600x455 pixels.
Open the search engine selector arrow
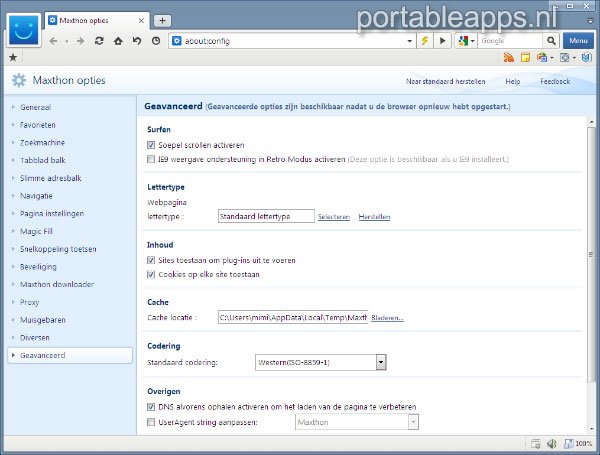(x=473, y=41)
